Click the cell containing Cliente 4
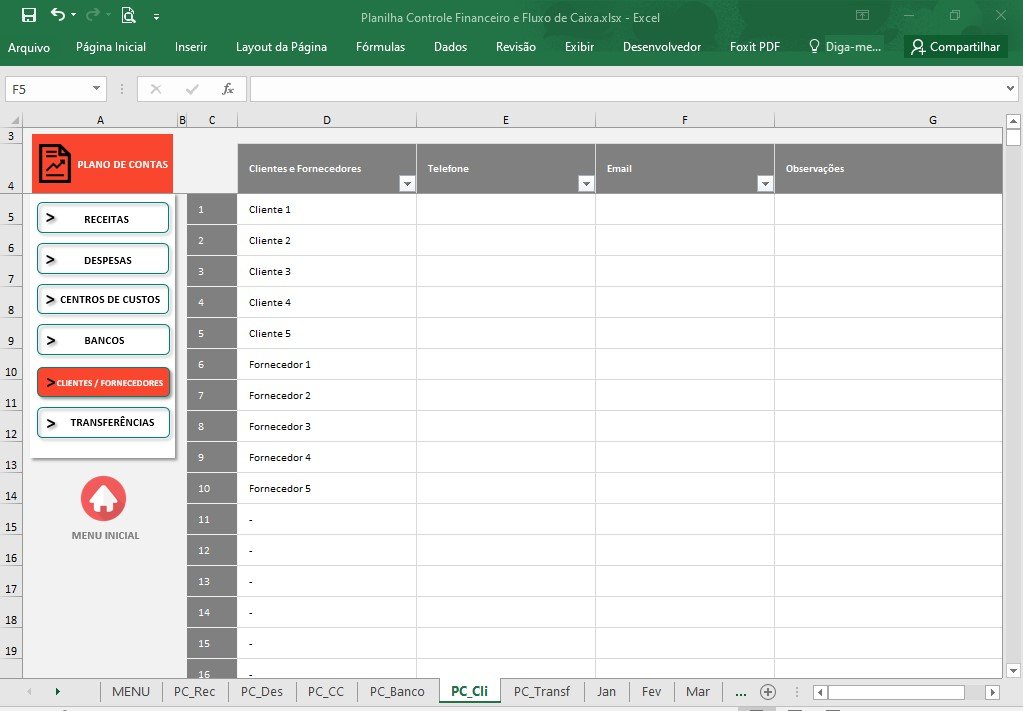This screenshot has height=711, width=1023. point(327,303)
